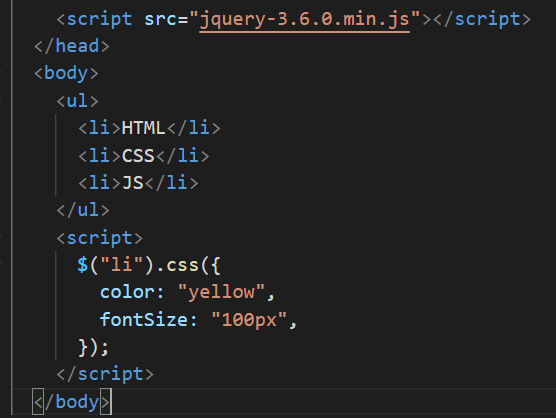Place the cursor at the }); line
Screen dimensions: 556x418
[93, 347]
